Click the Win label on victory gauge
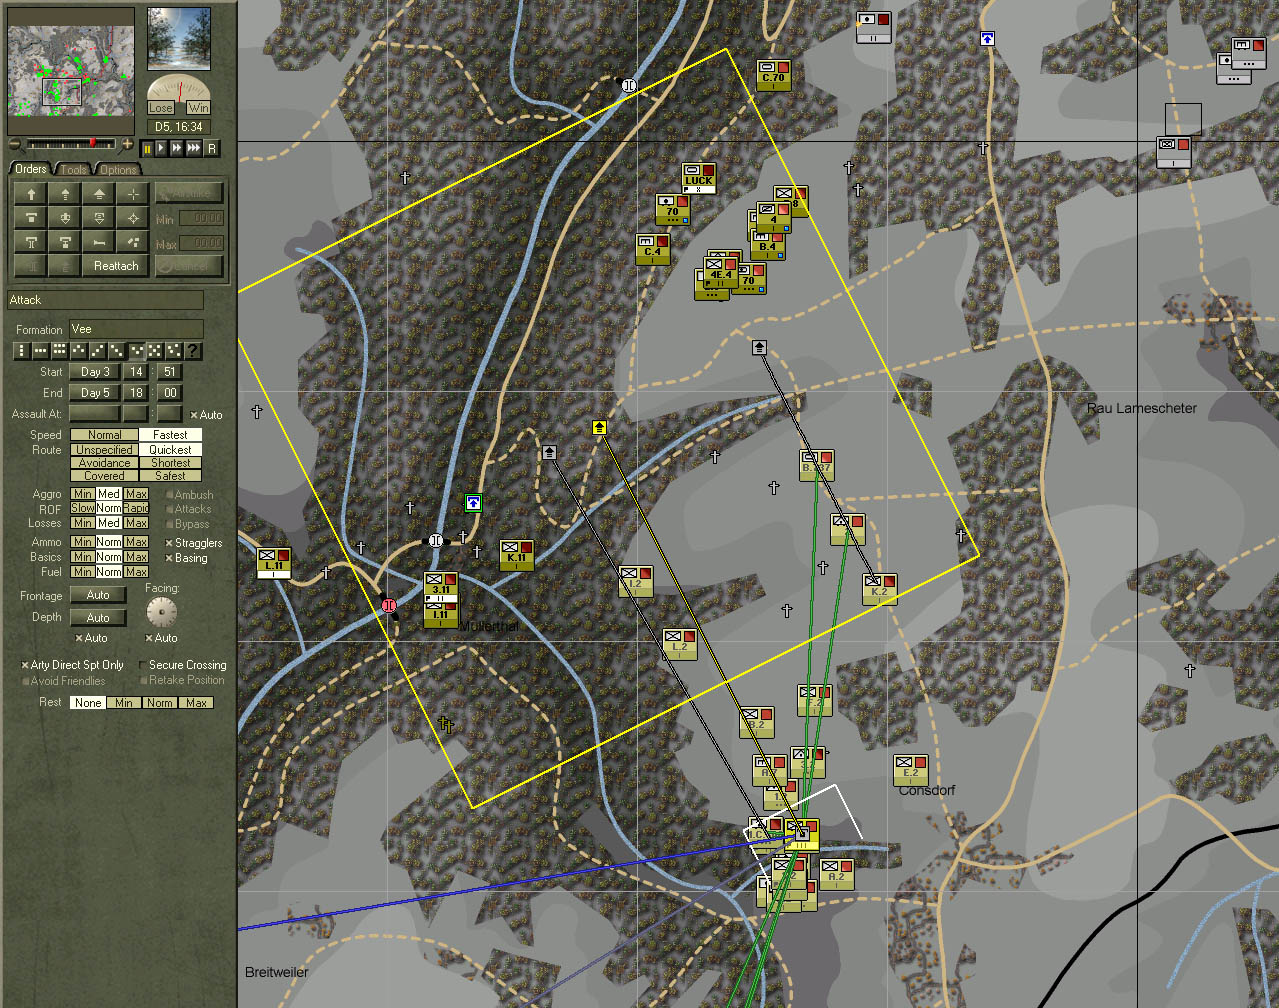This screenshot has width=1279, height=1008. point(198,108)
